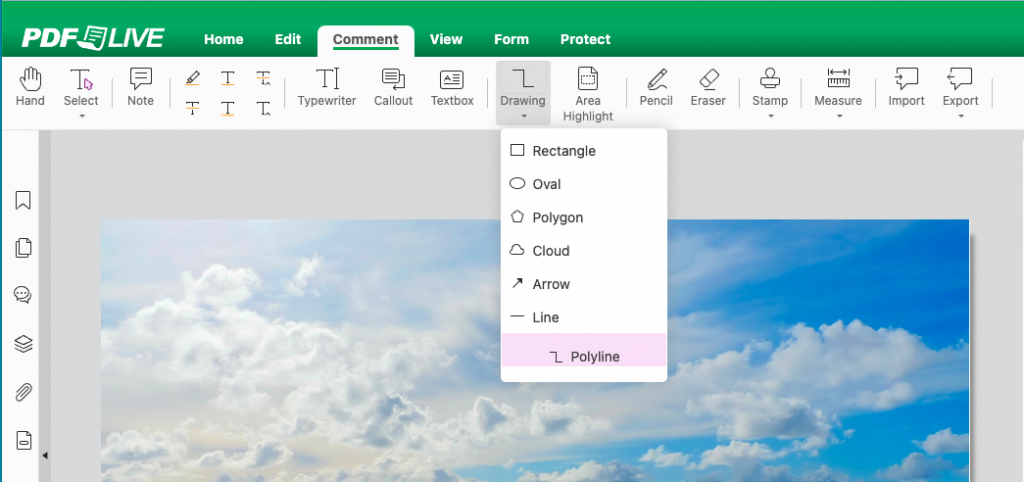1024x482 pixels.
Task: Open the form fields sidebar panel
Action: pos(23,440)
